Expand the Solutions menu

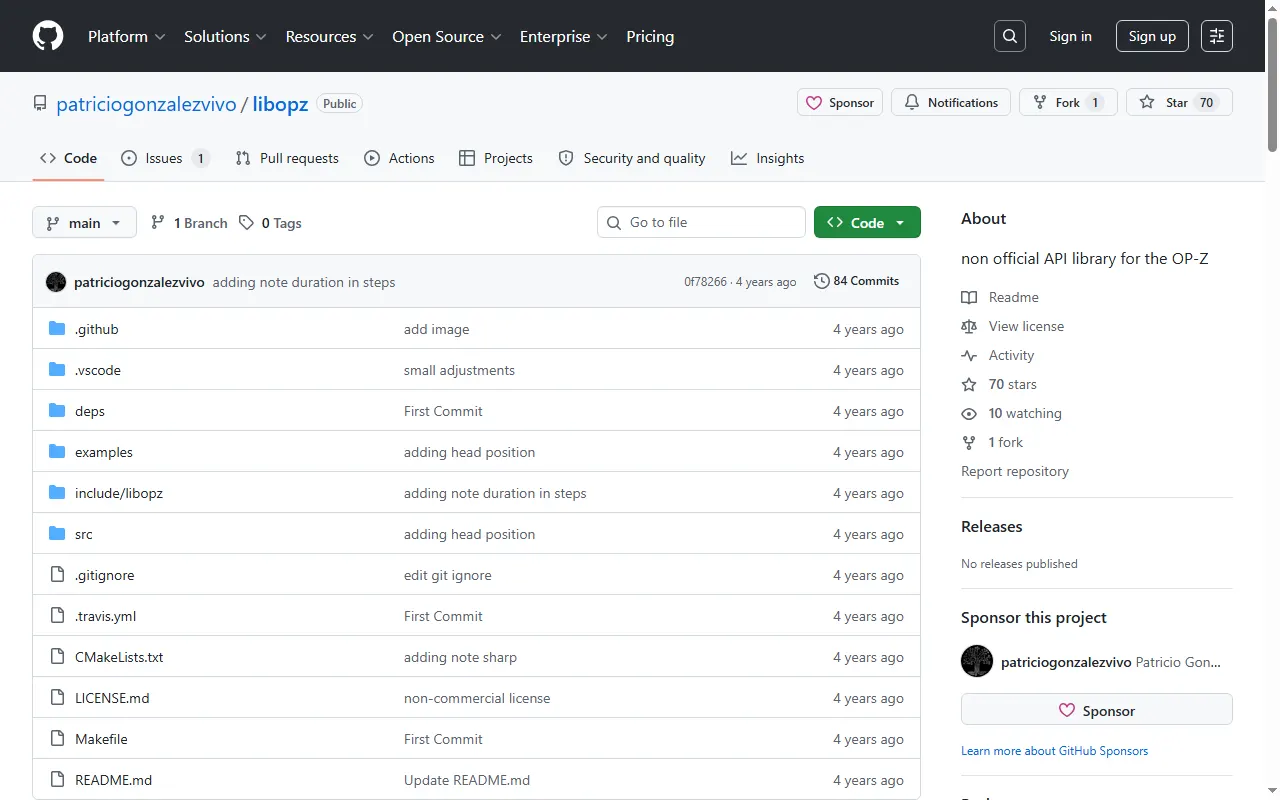click(x=225, y=36)
